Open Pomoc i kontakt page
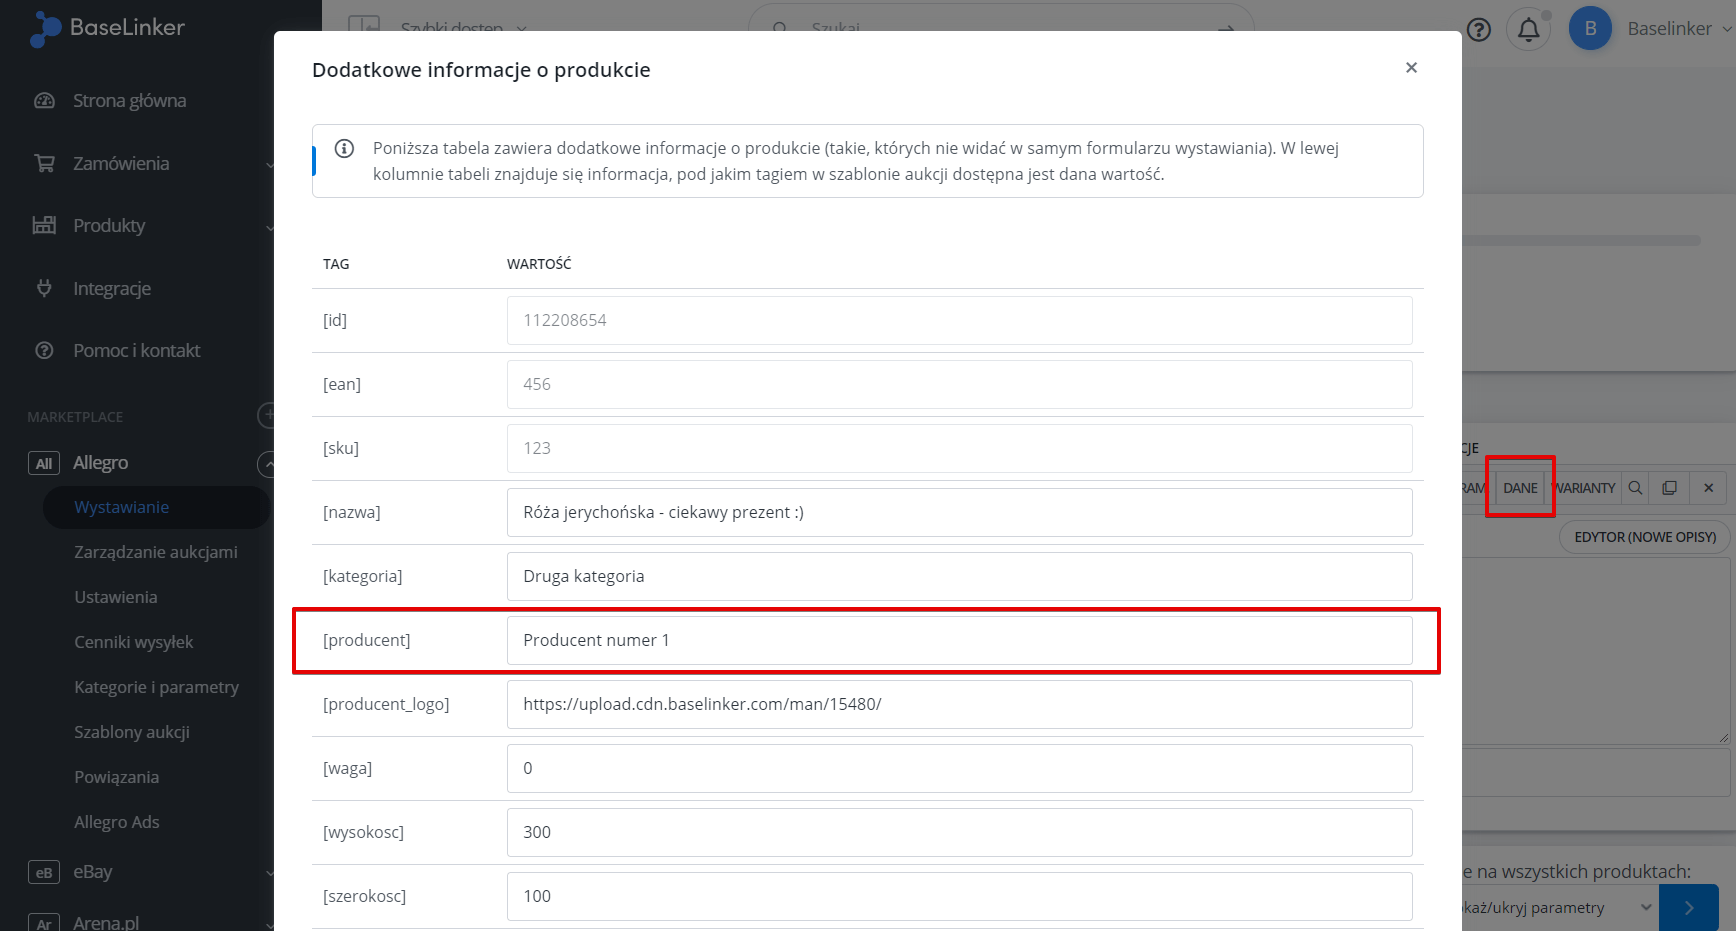The image size is (1736, 931). [x=136, y=351]
